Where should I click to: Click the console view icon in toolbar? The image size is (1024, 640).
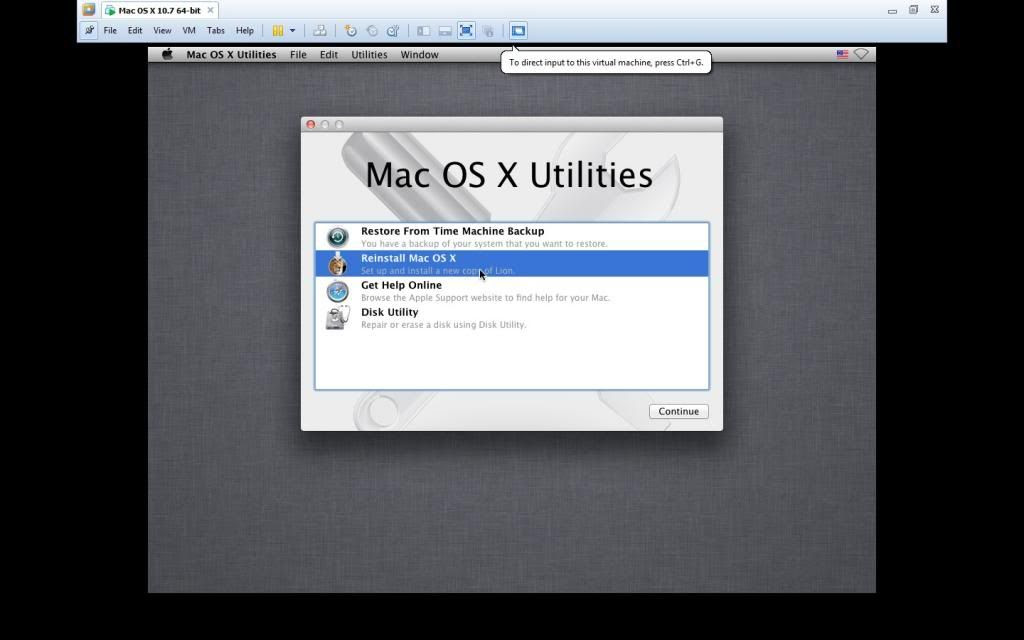pyautogui.click(x=518, y=31)
